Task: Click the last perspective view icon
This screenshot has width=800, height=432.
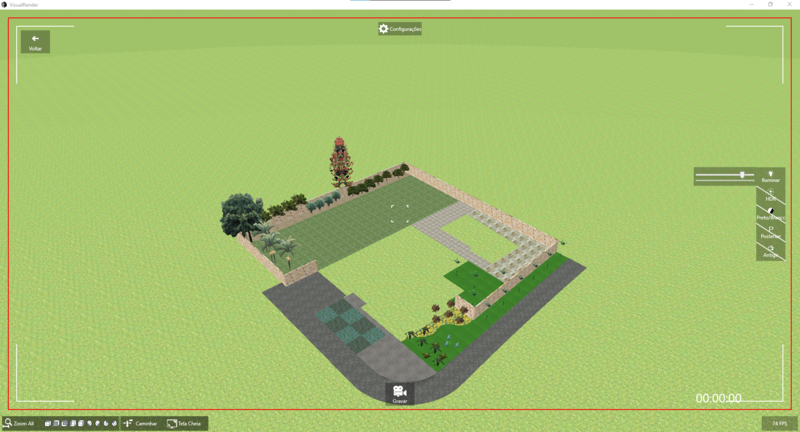Action: pyautogui.click(x=115, y=423)
